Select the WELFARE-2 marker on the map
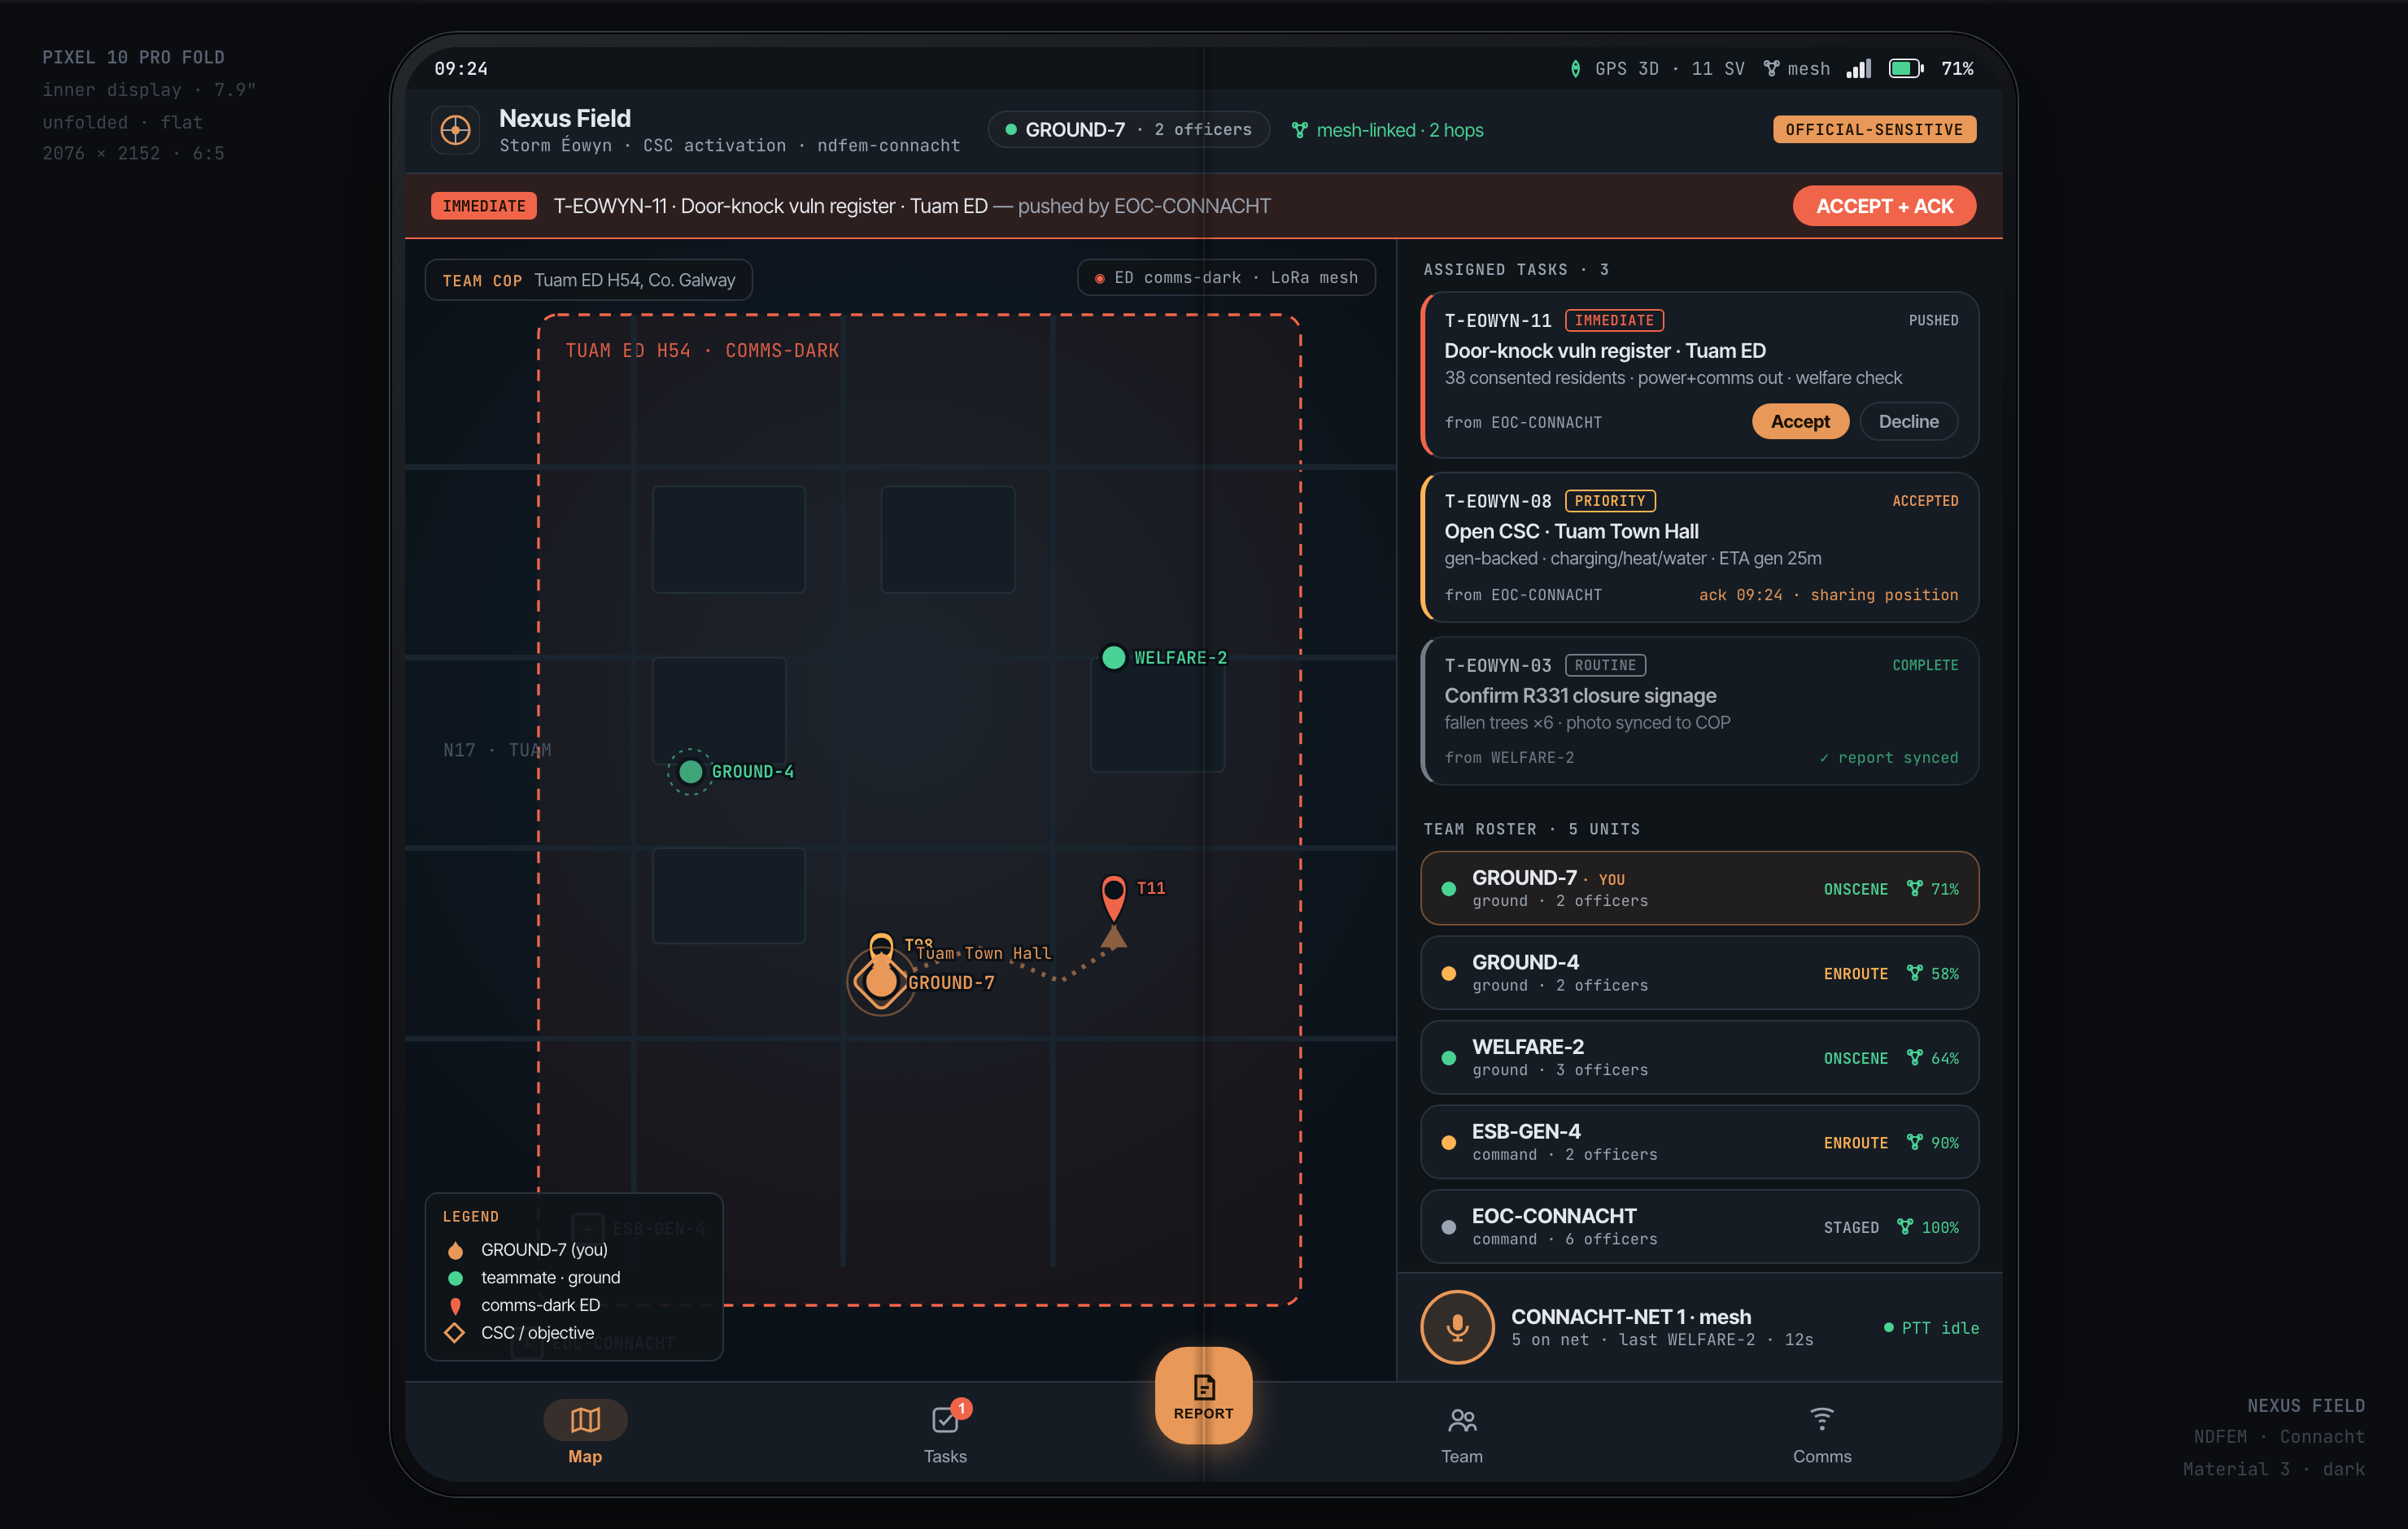 [1113, 657]
